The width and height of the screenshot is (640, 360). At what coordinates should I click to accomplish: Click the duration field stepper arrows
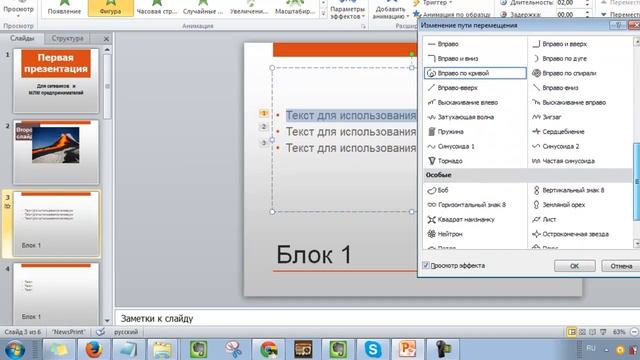[587, 3]
